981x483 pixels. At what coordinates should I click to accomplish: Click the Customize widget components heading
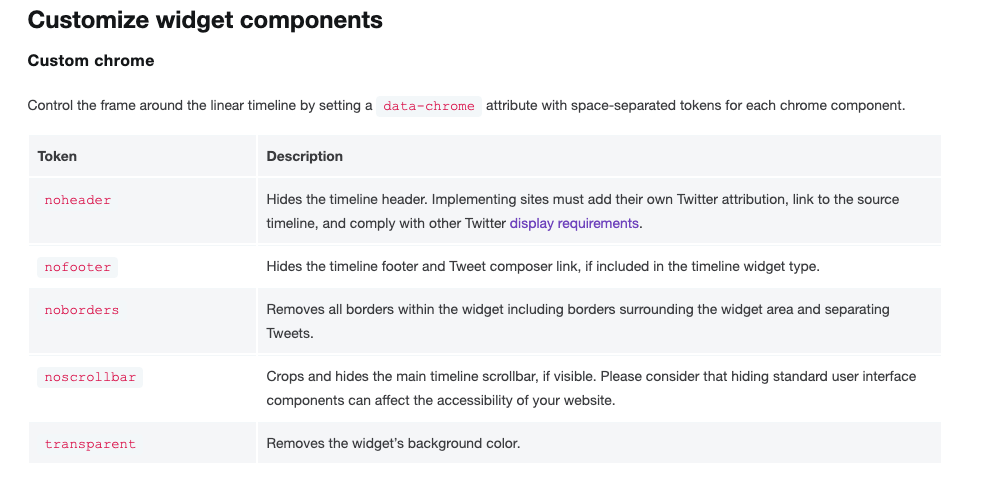[x=205, y=19]
